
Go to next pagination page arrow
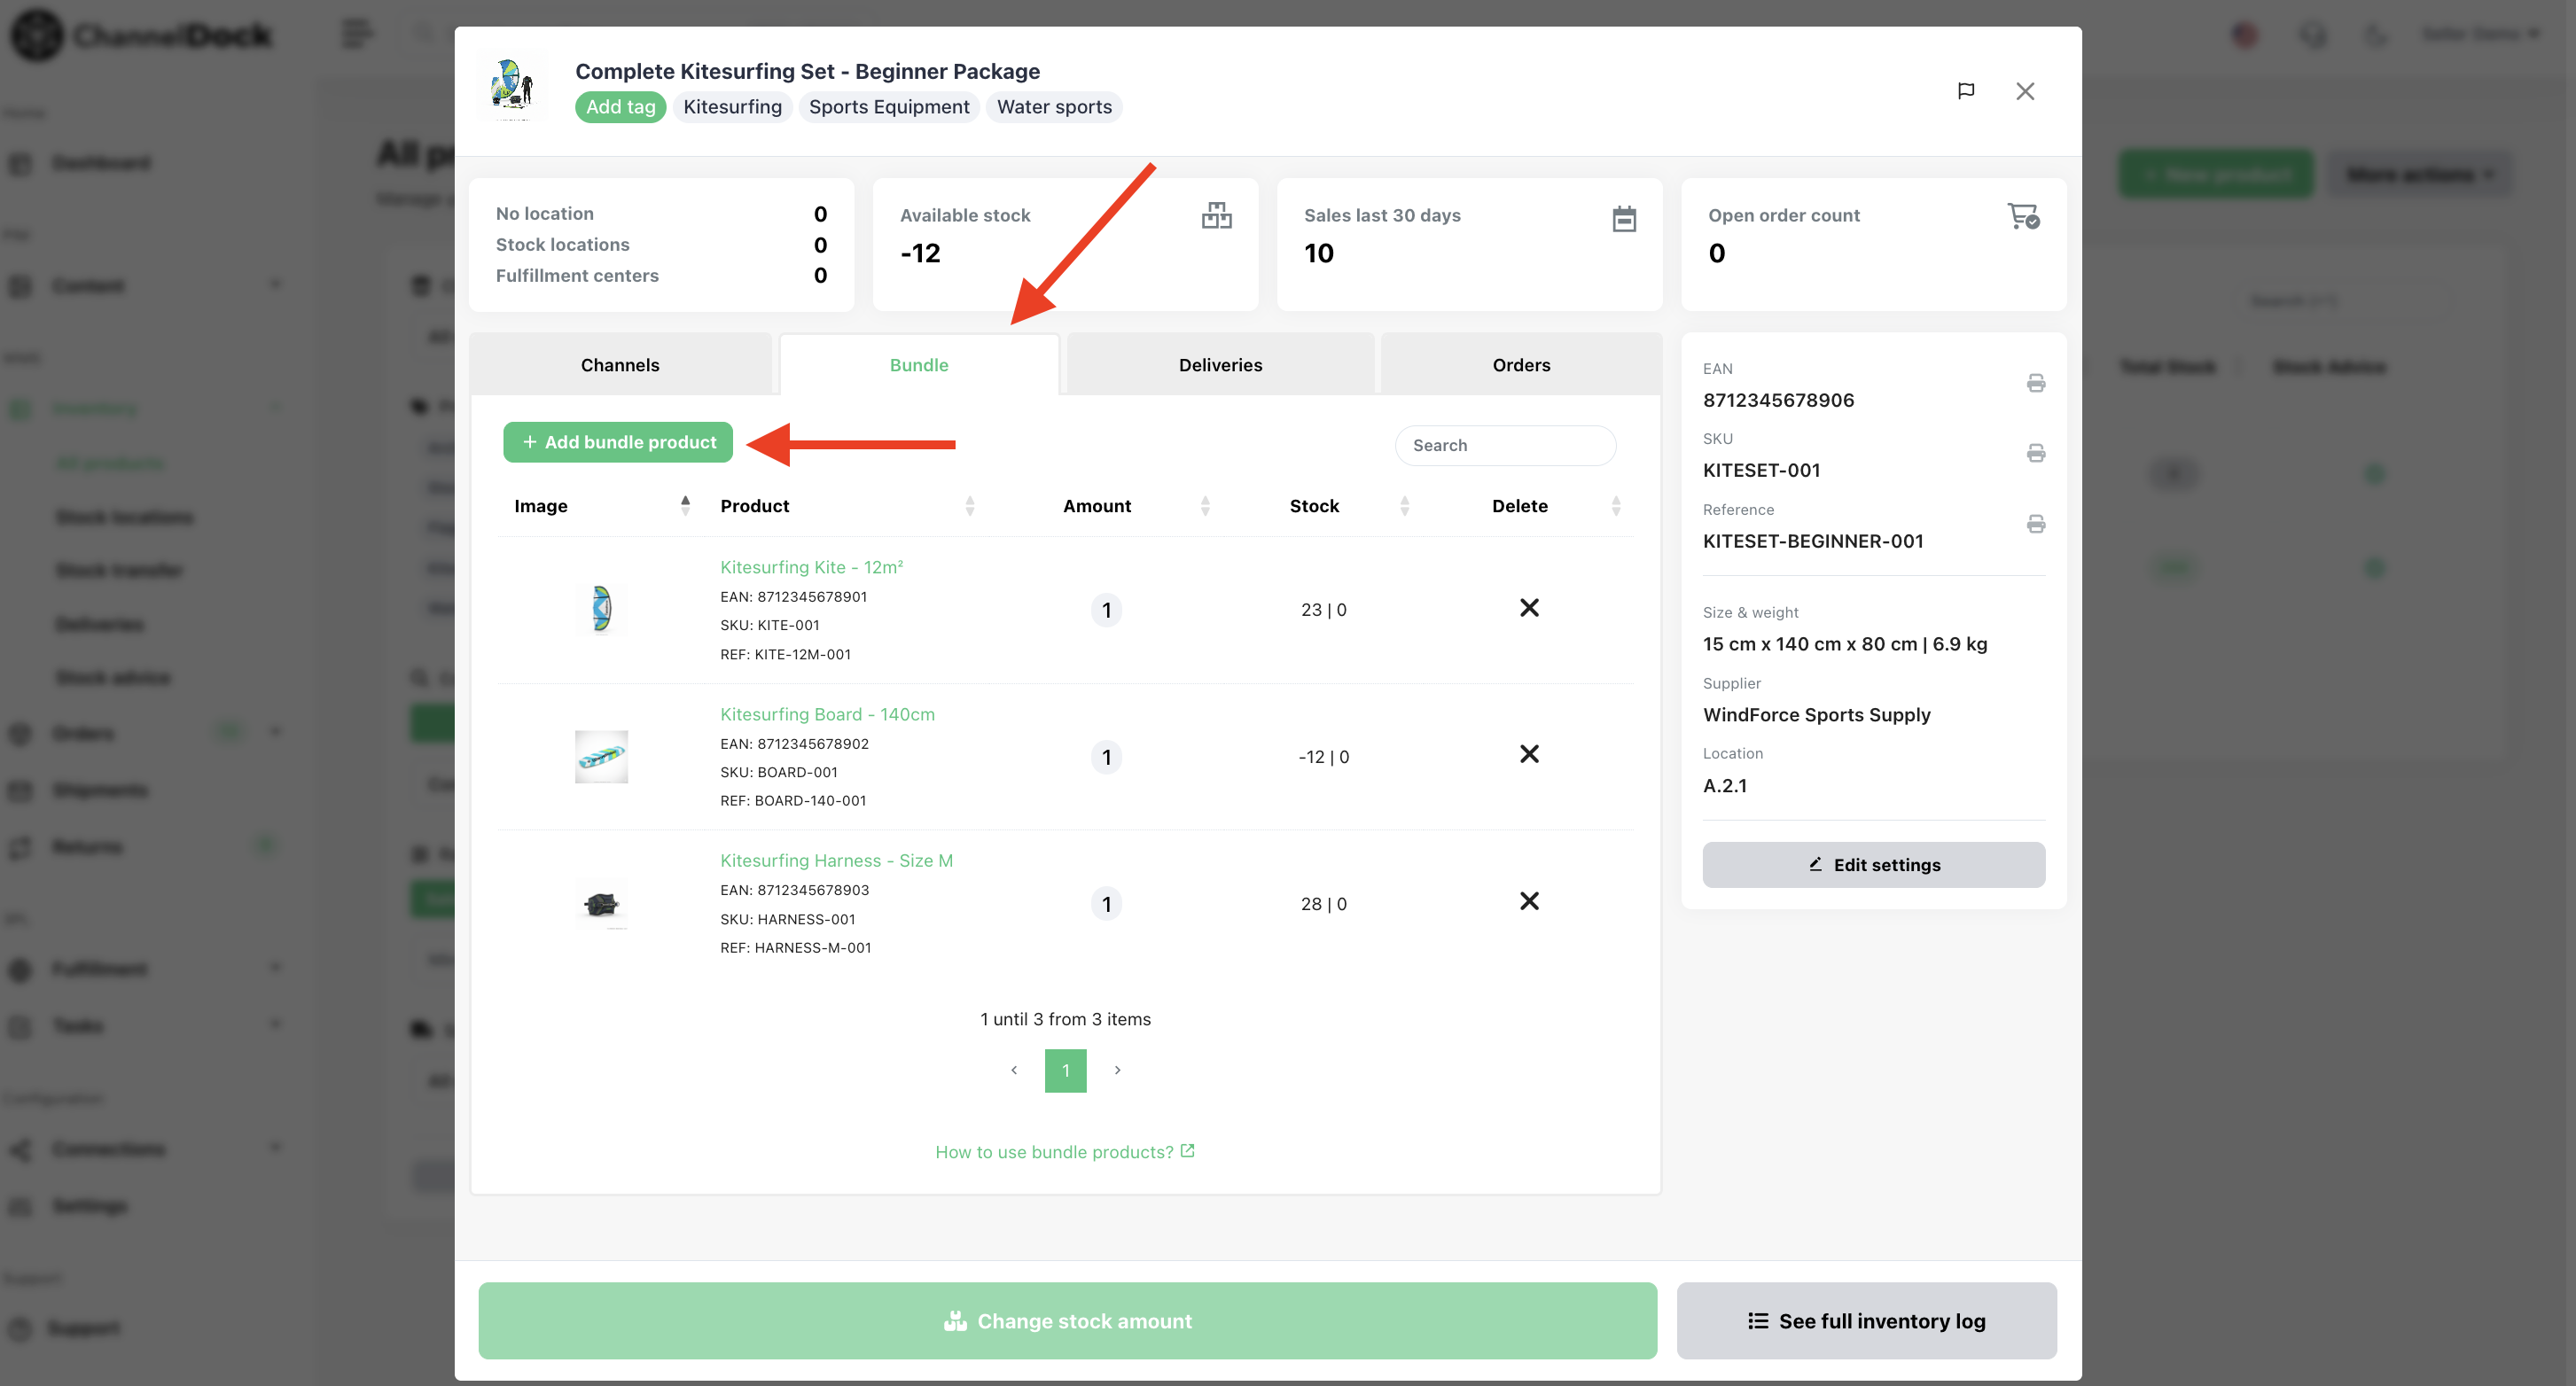(1117, 1070)
